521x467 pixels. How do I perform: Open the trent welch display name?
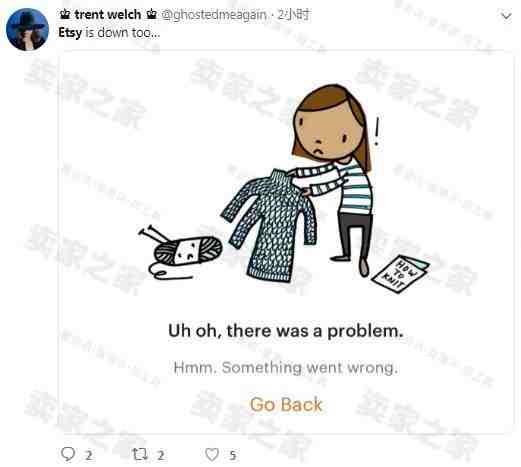(108, 14)
